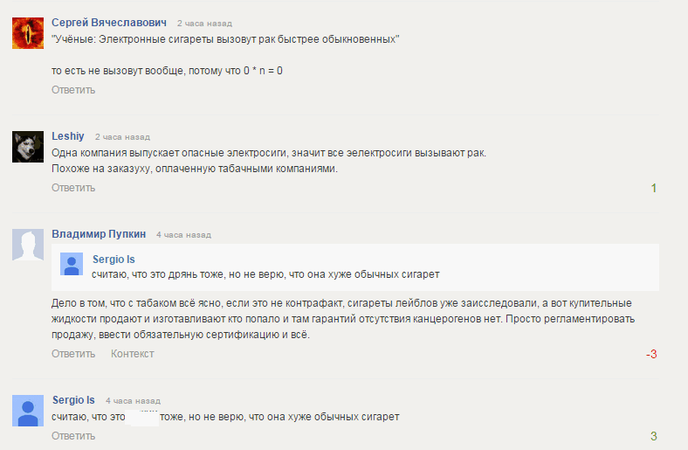The width and height of the screenshot is (688, 450).
Task: Open the Sergio Is name of the last comment
Action: [x=73, y=400]
